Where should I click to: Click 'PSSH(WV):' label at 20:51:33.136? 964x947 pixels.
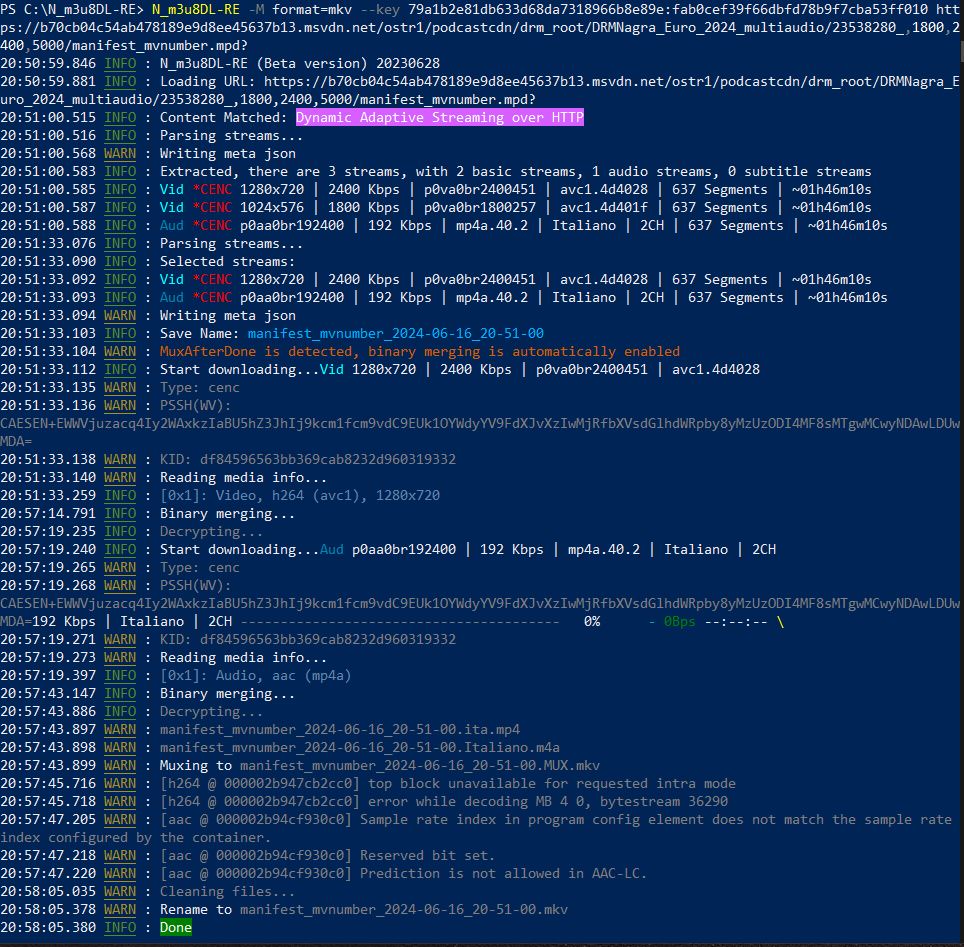tap(196, 405)
